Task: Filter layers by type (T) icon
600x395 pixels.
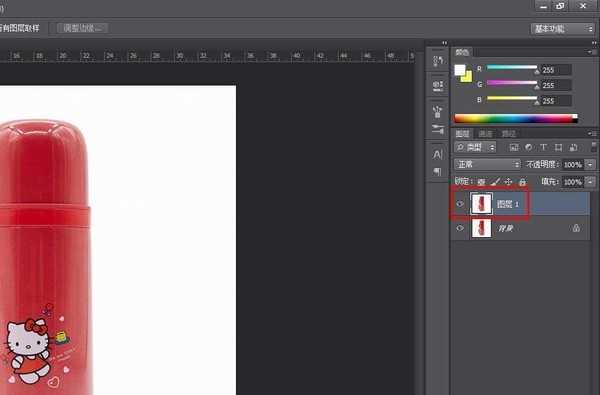Action: [543, 148]
